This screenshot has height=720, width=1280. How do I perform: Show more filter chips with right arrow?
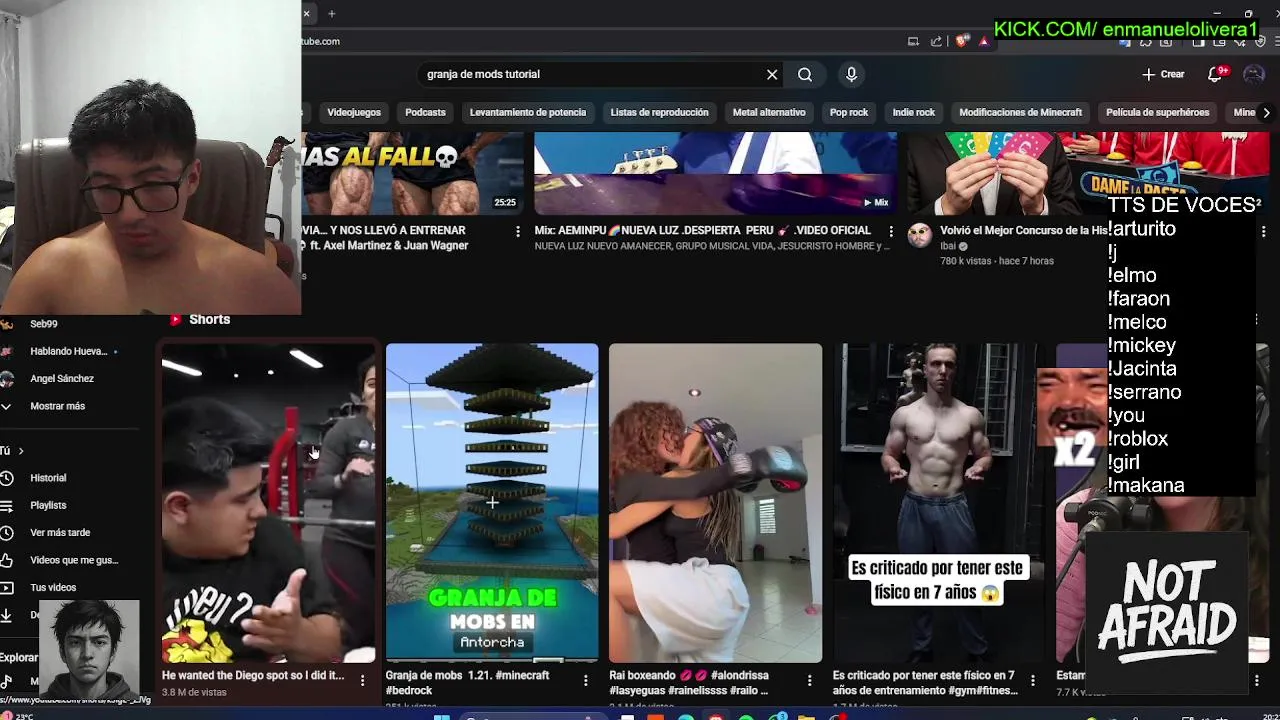click(1266, 112)
